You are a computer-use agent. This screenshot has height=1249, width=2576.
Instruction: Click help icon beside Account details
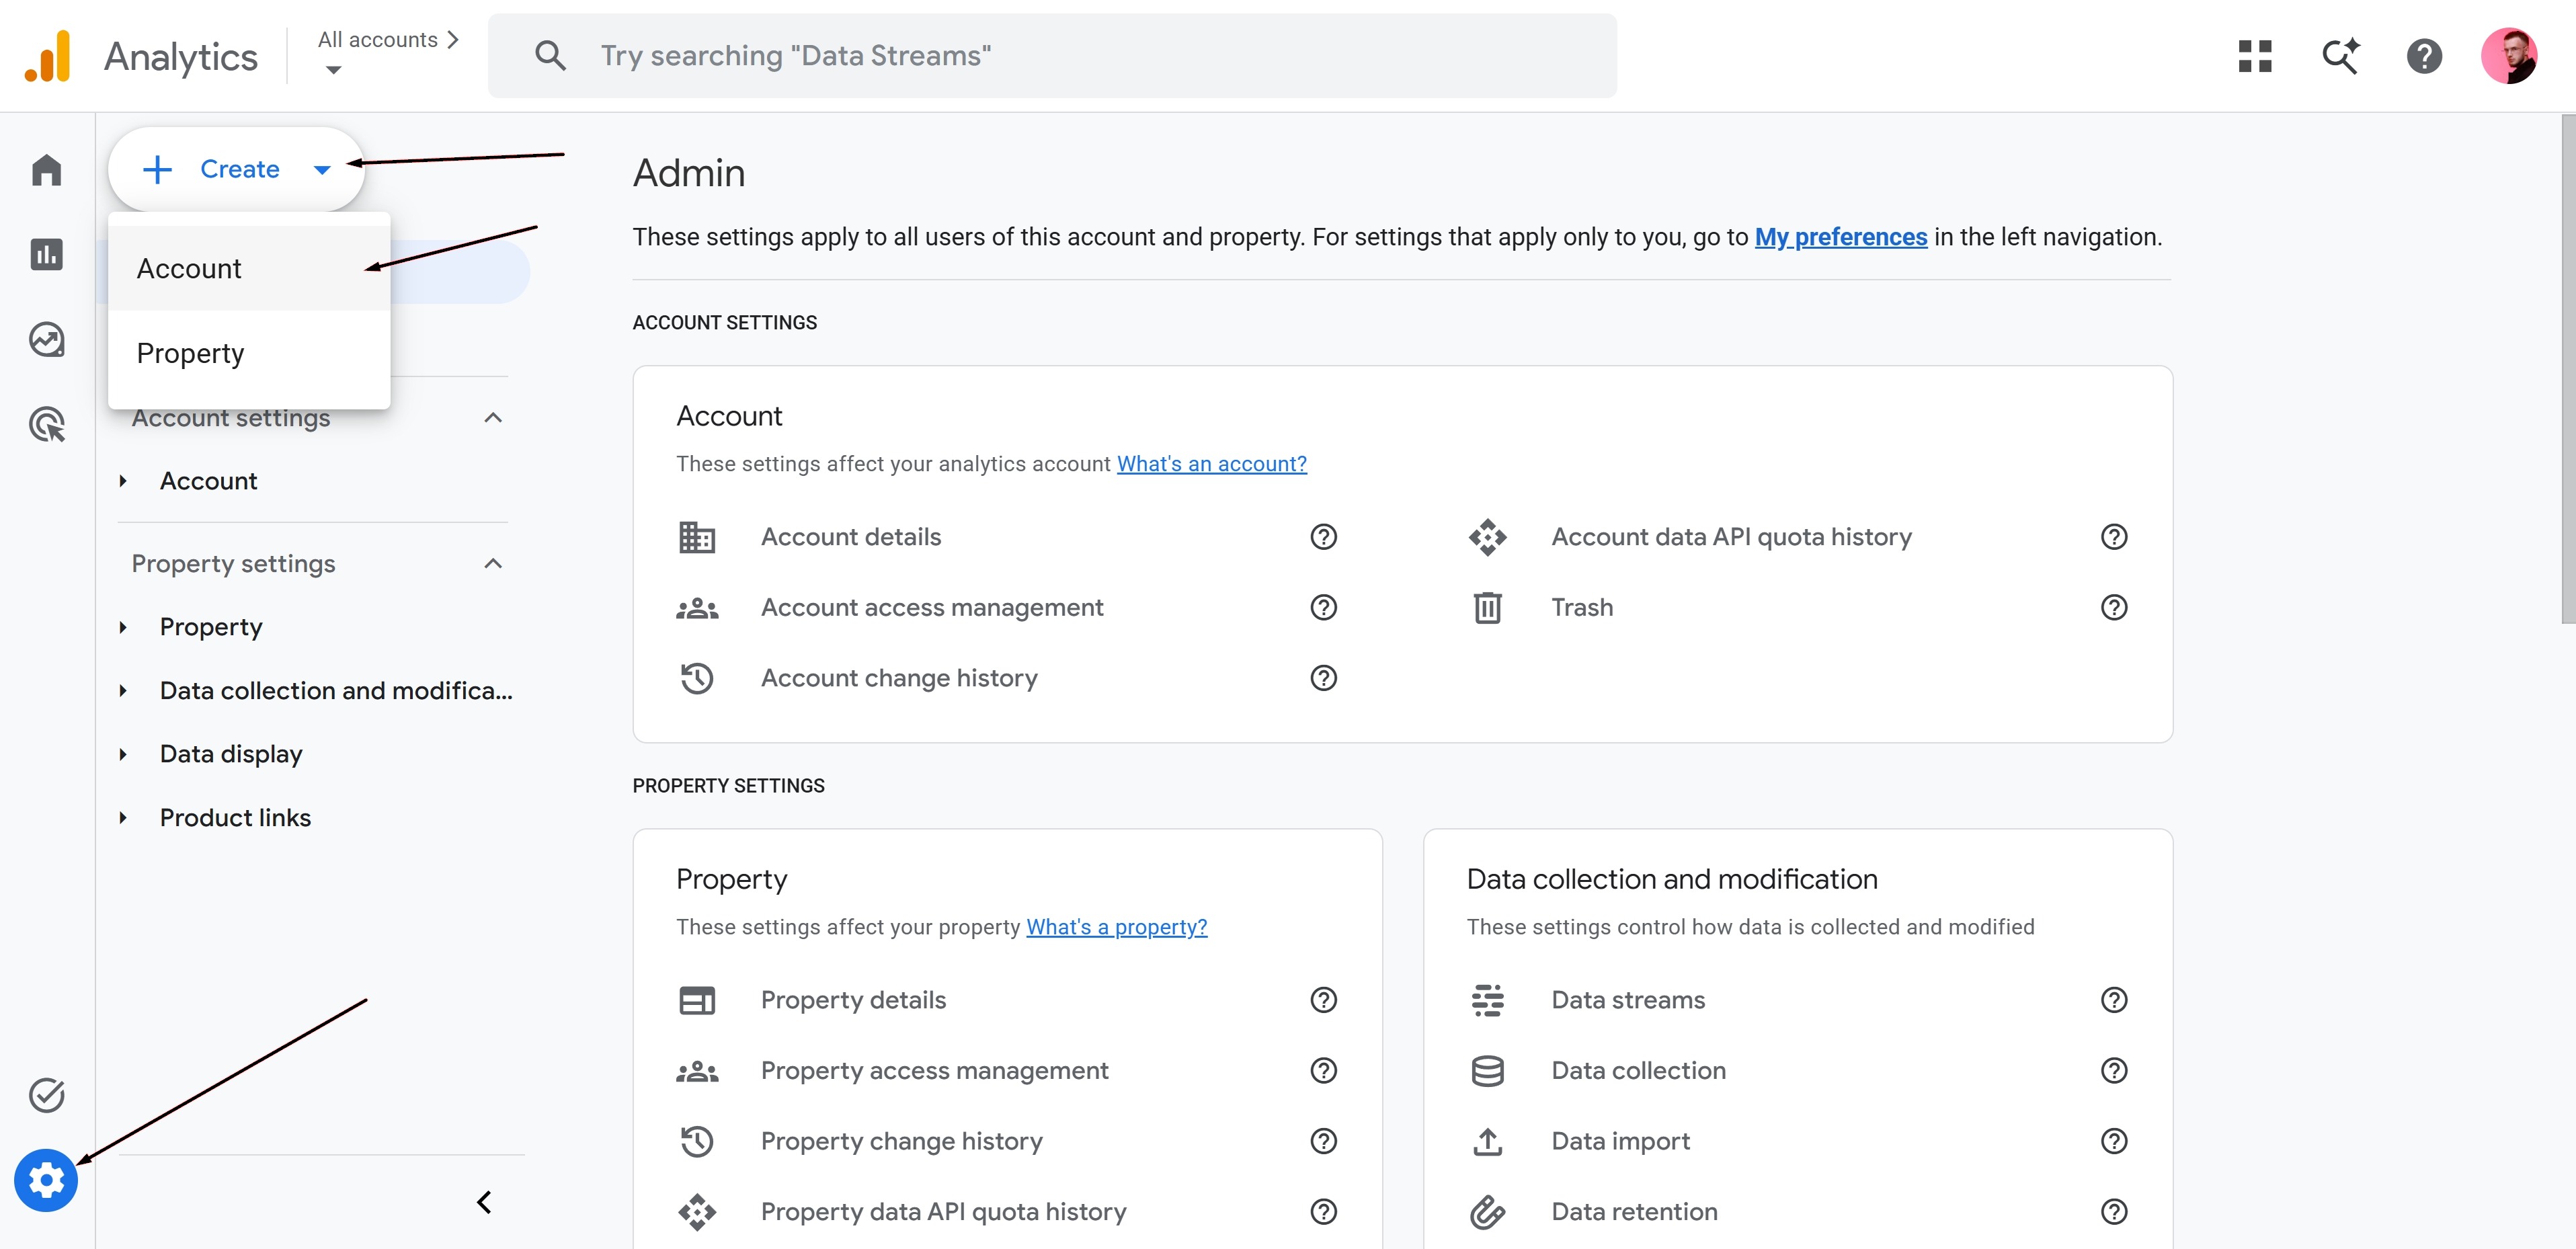tap(1323, 537)
